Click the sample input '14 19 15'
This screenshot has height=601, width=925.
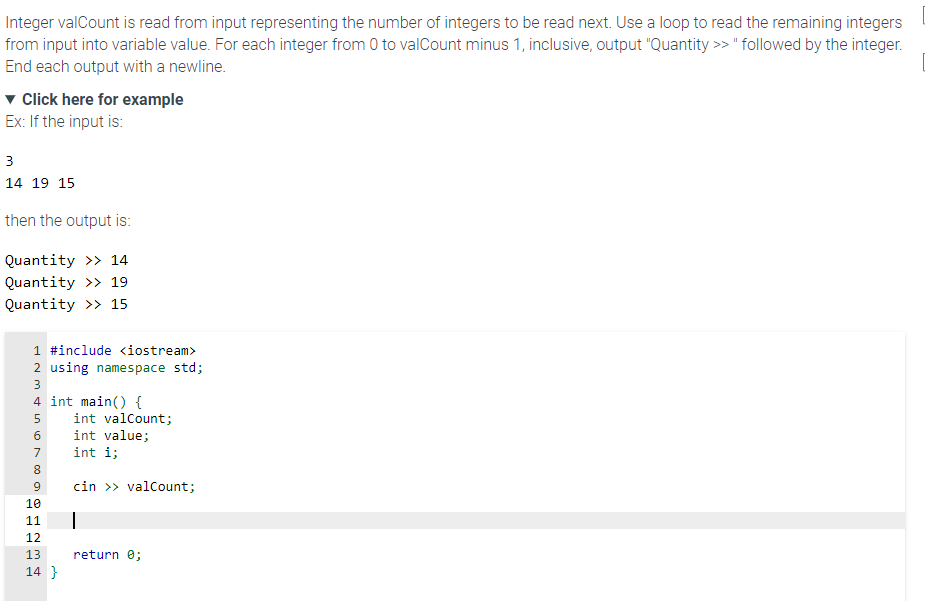point(40,183)
